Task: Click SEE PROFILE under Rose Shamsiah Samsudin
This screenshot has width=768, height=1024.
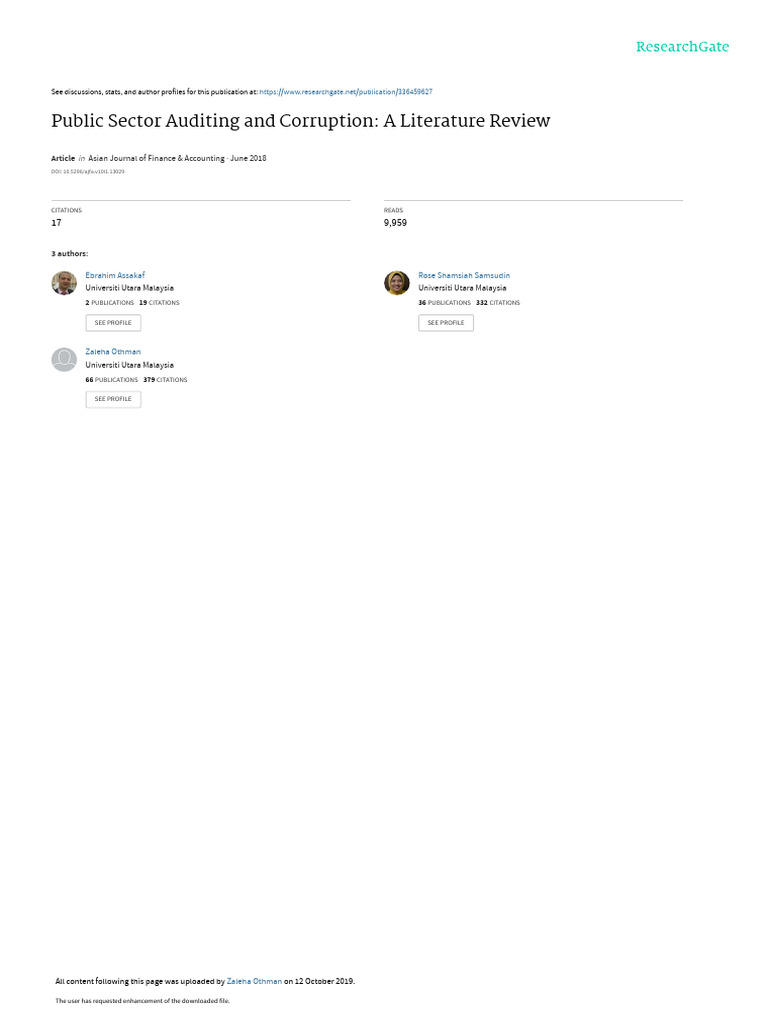Action: 446,323
